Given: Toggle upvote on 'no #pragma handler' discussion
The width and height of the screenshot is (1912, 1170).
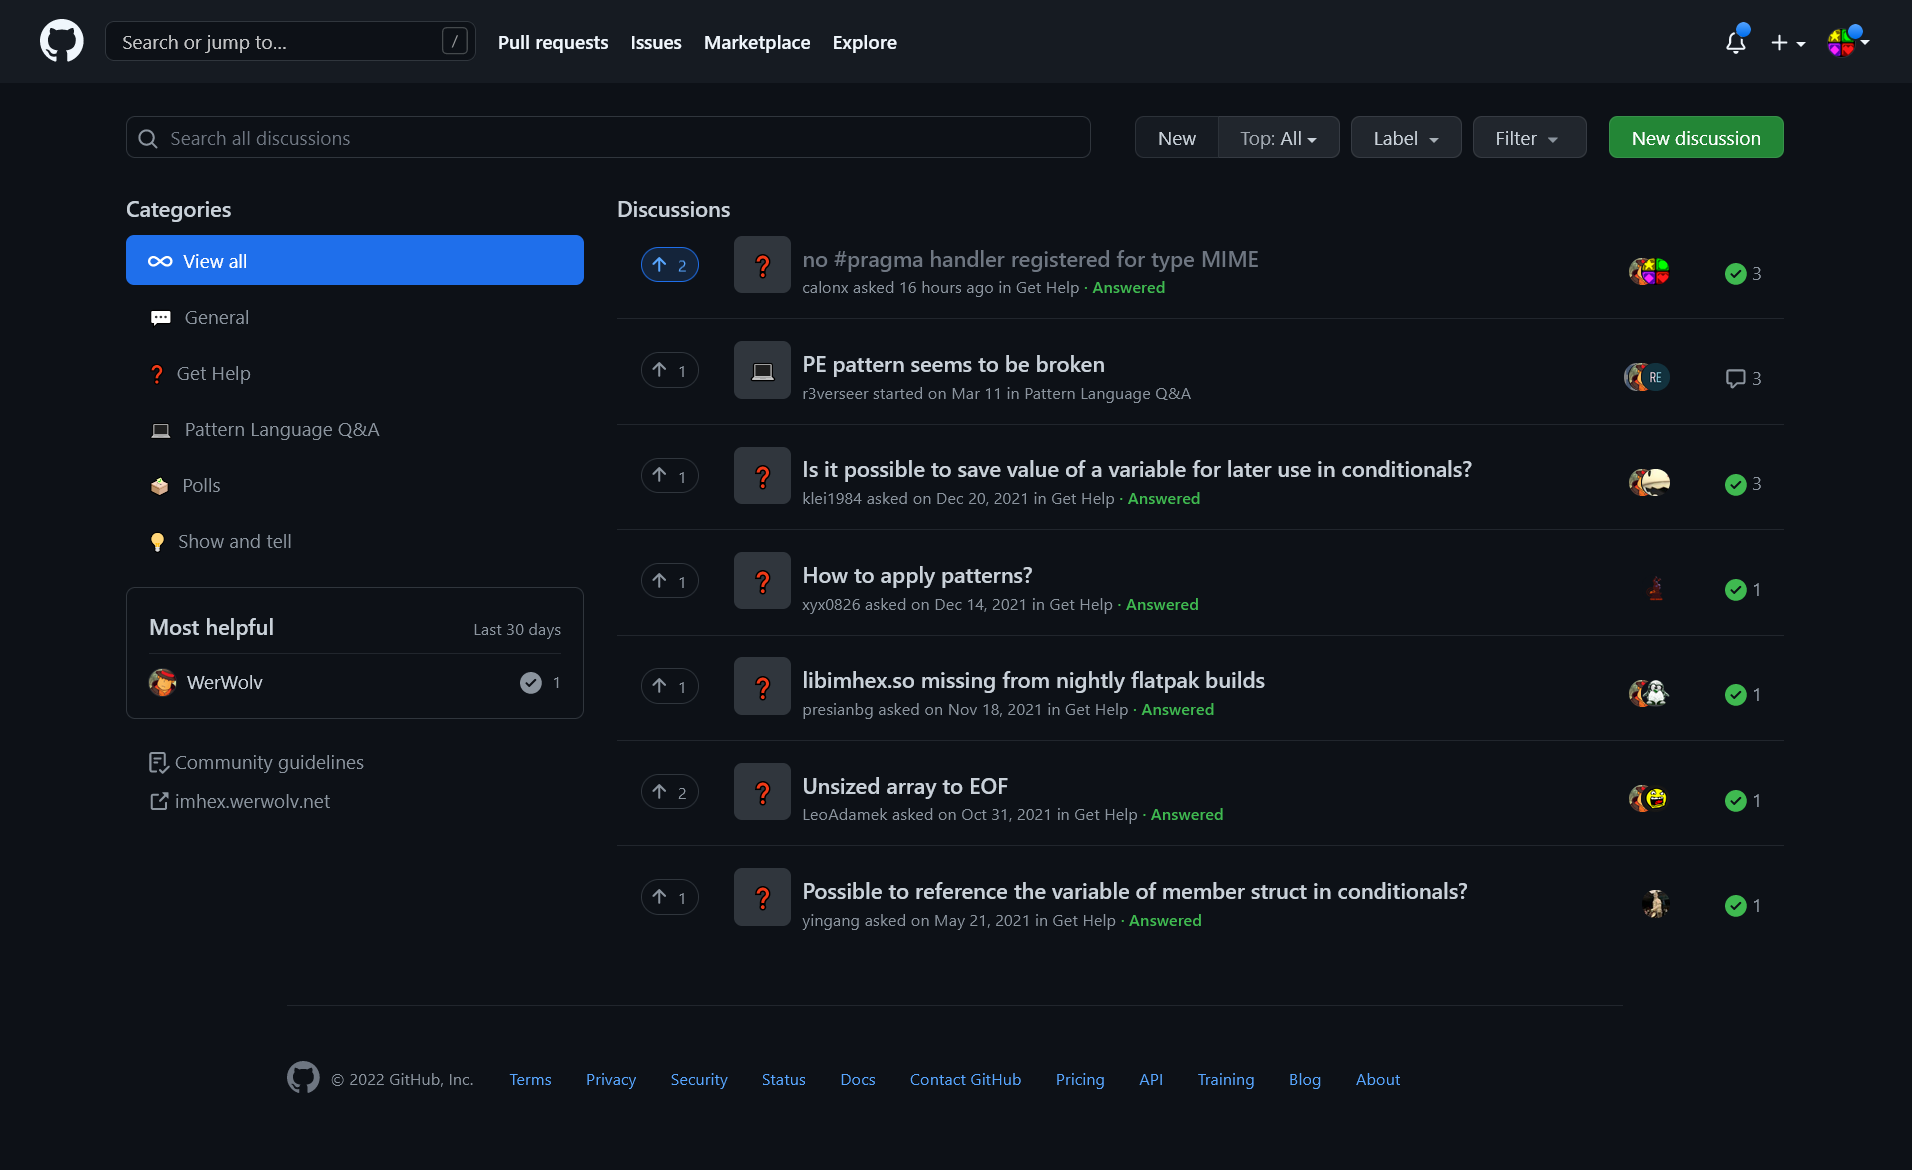Looking at the screenshot, I should click(x=670, y=265).
